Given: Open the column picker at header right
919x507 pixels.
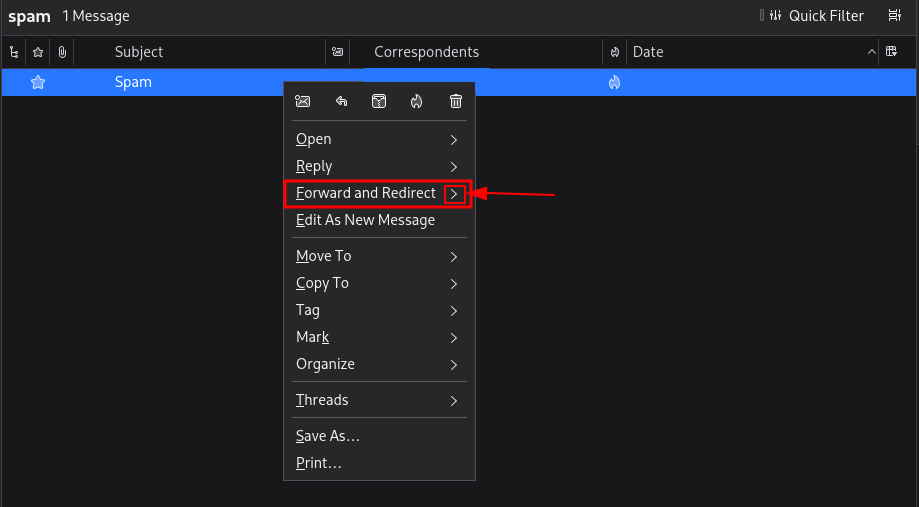Looking at the screenshot, I should 891,52.
